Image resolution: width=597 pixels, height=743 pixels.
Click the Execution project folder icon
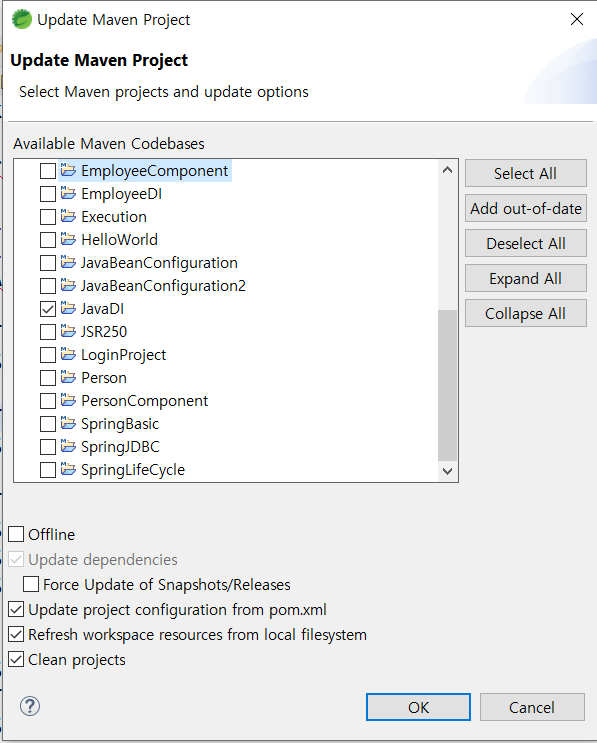(x=68, y=216)
